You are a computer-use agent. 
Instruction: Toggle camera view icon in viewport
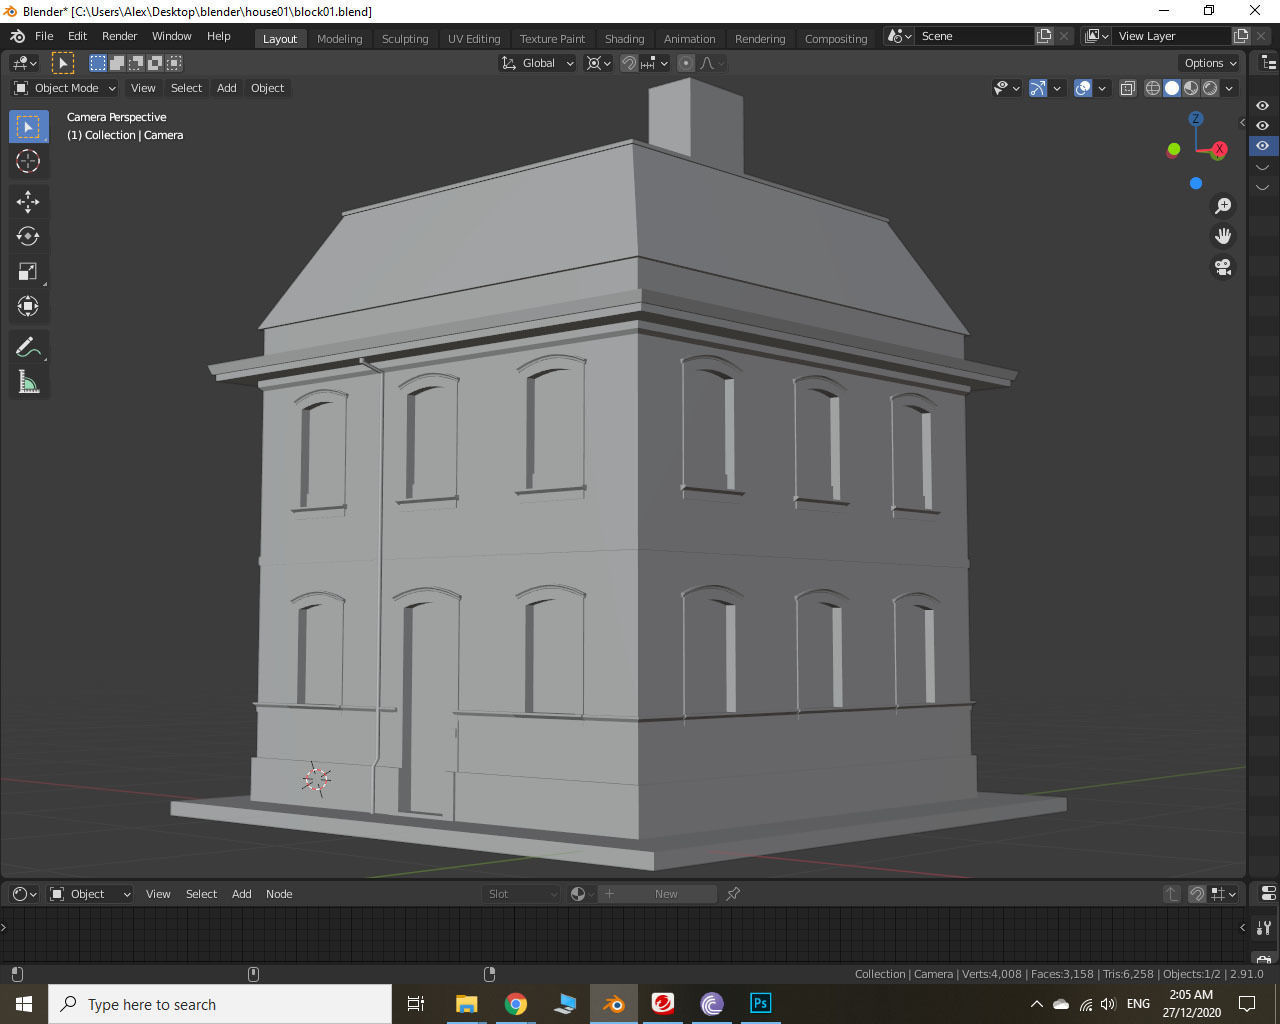pyautogui.click(x=1223, y=267)
